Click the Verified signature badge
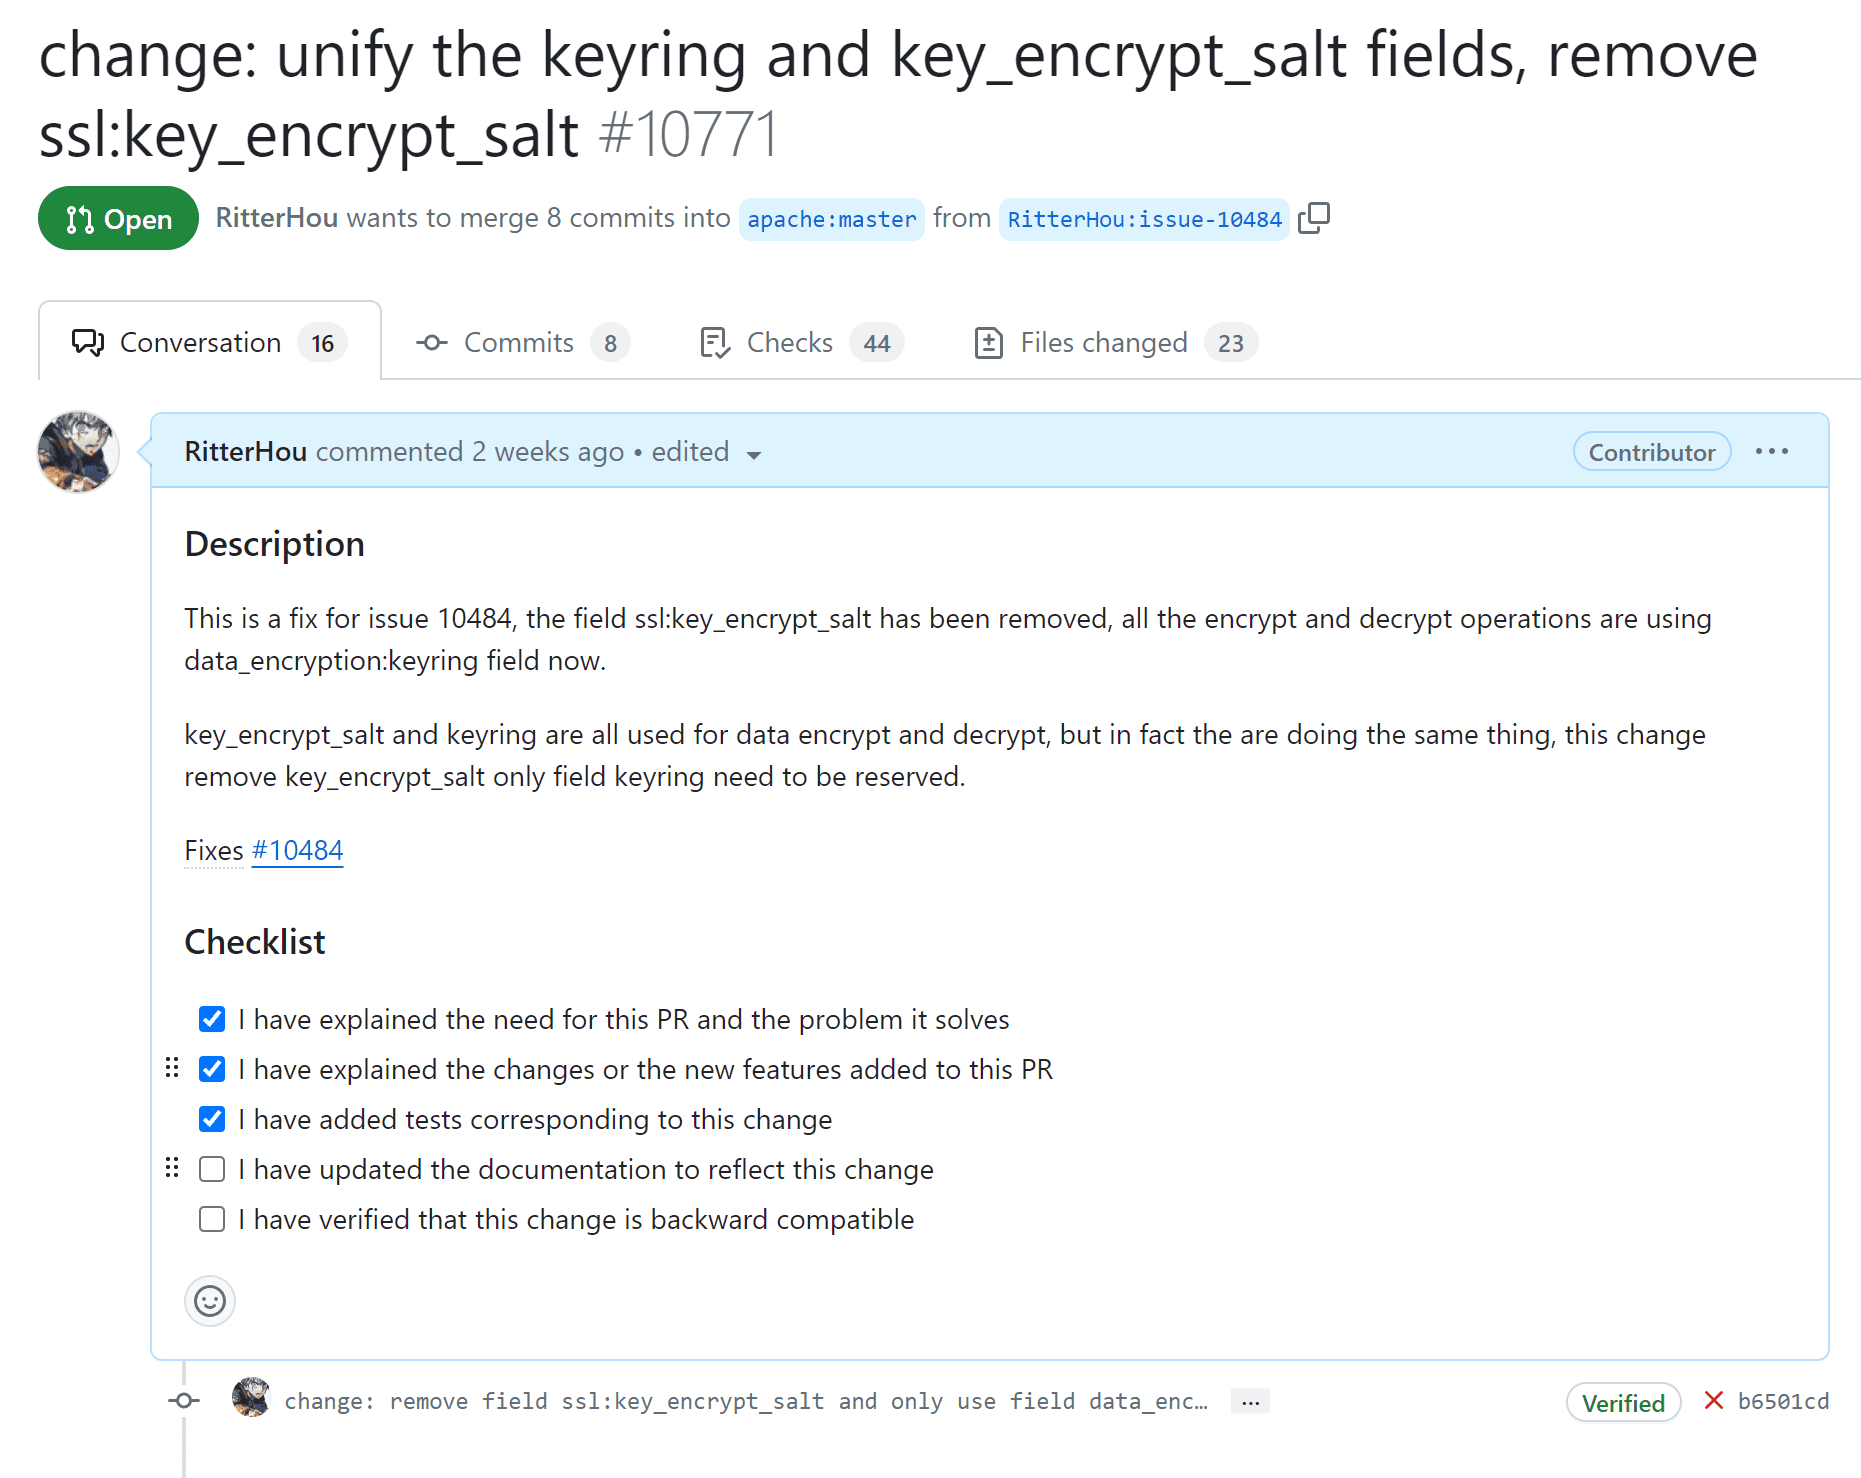Image resolution: width=1861 pixels, height=1478 pixels. (1623, 1403)
